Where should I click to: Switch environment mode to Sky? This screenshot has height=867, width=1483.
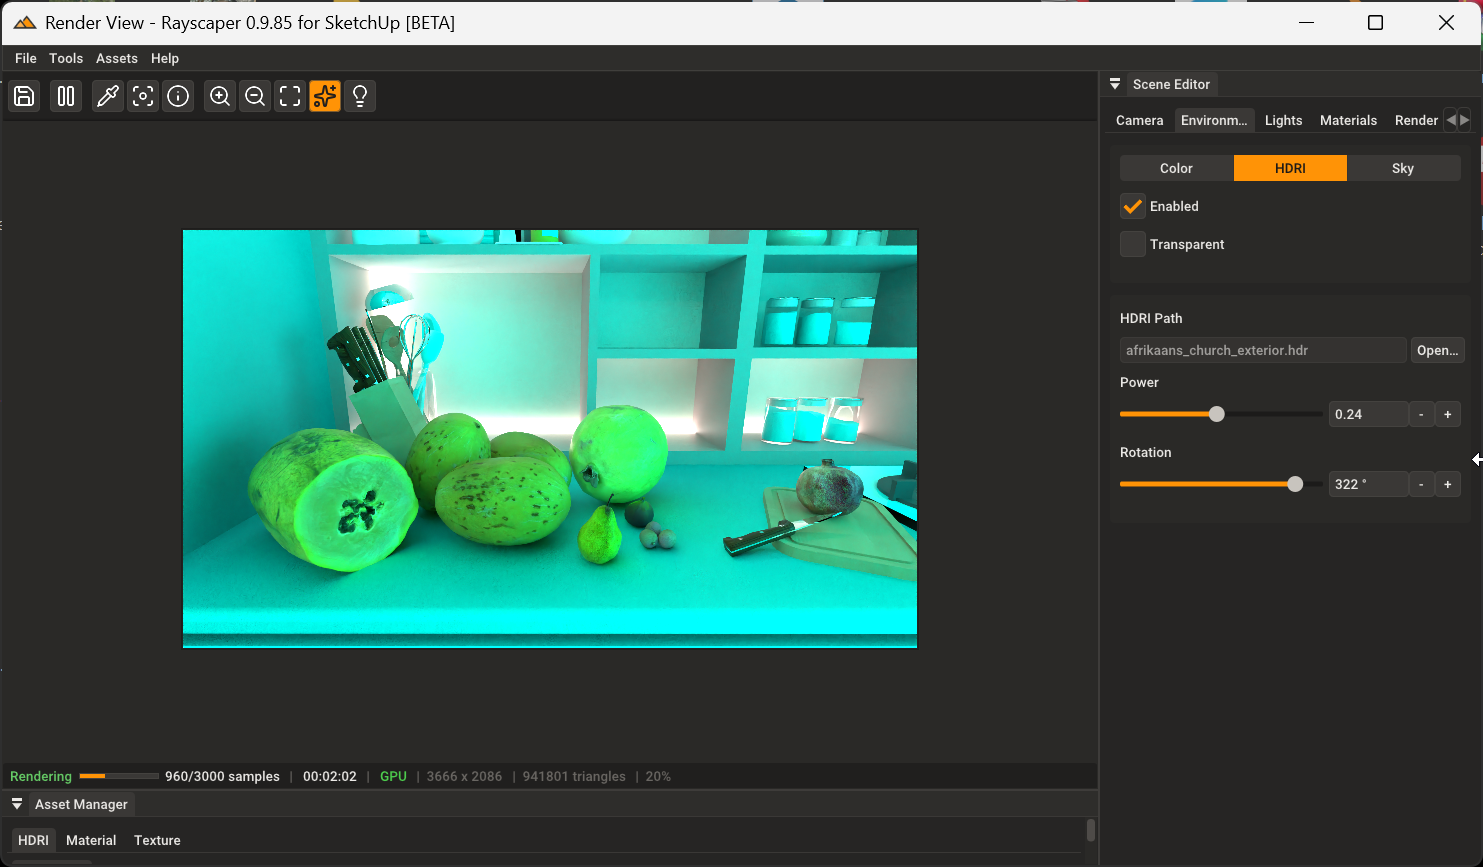coord(1402,168)
